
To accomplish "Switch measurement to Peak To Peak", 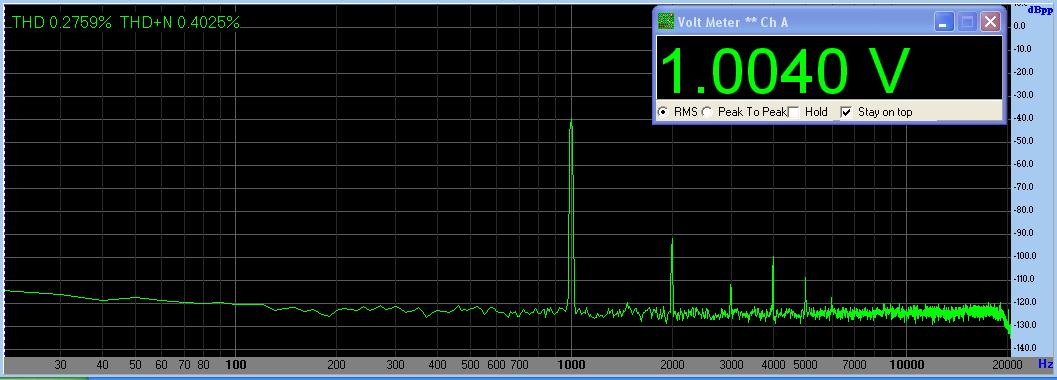I will [706, 112].
